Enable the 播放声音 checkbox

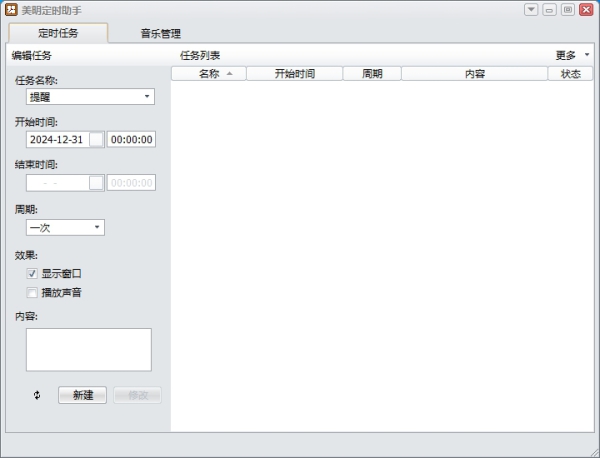pyautogui.click(x=32, y=293)
